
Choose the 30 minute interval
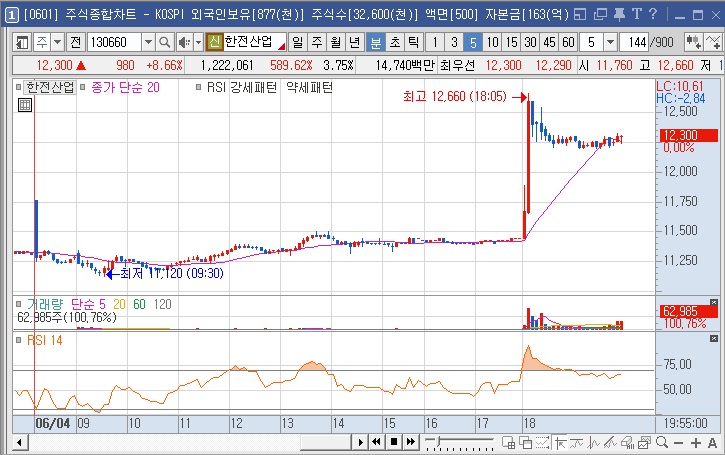(530, 43)
